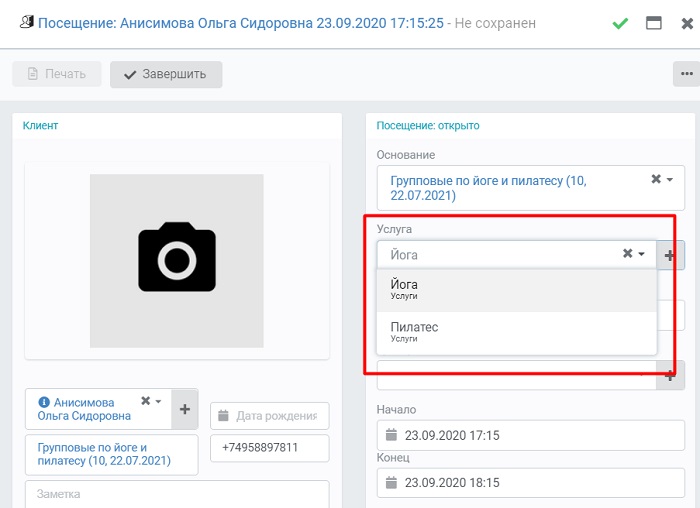Click the Не сохранен status text
This screenshot has height=508, width=700.
[x=495, y=23]
